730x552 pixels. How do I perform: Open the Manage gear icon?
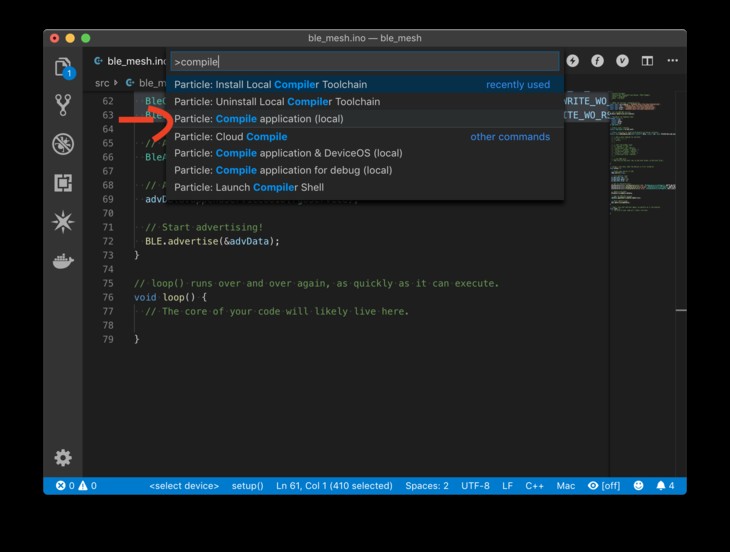(x=63, y=458)
